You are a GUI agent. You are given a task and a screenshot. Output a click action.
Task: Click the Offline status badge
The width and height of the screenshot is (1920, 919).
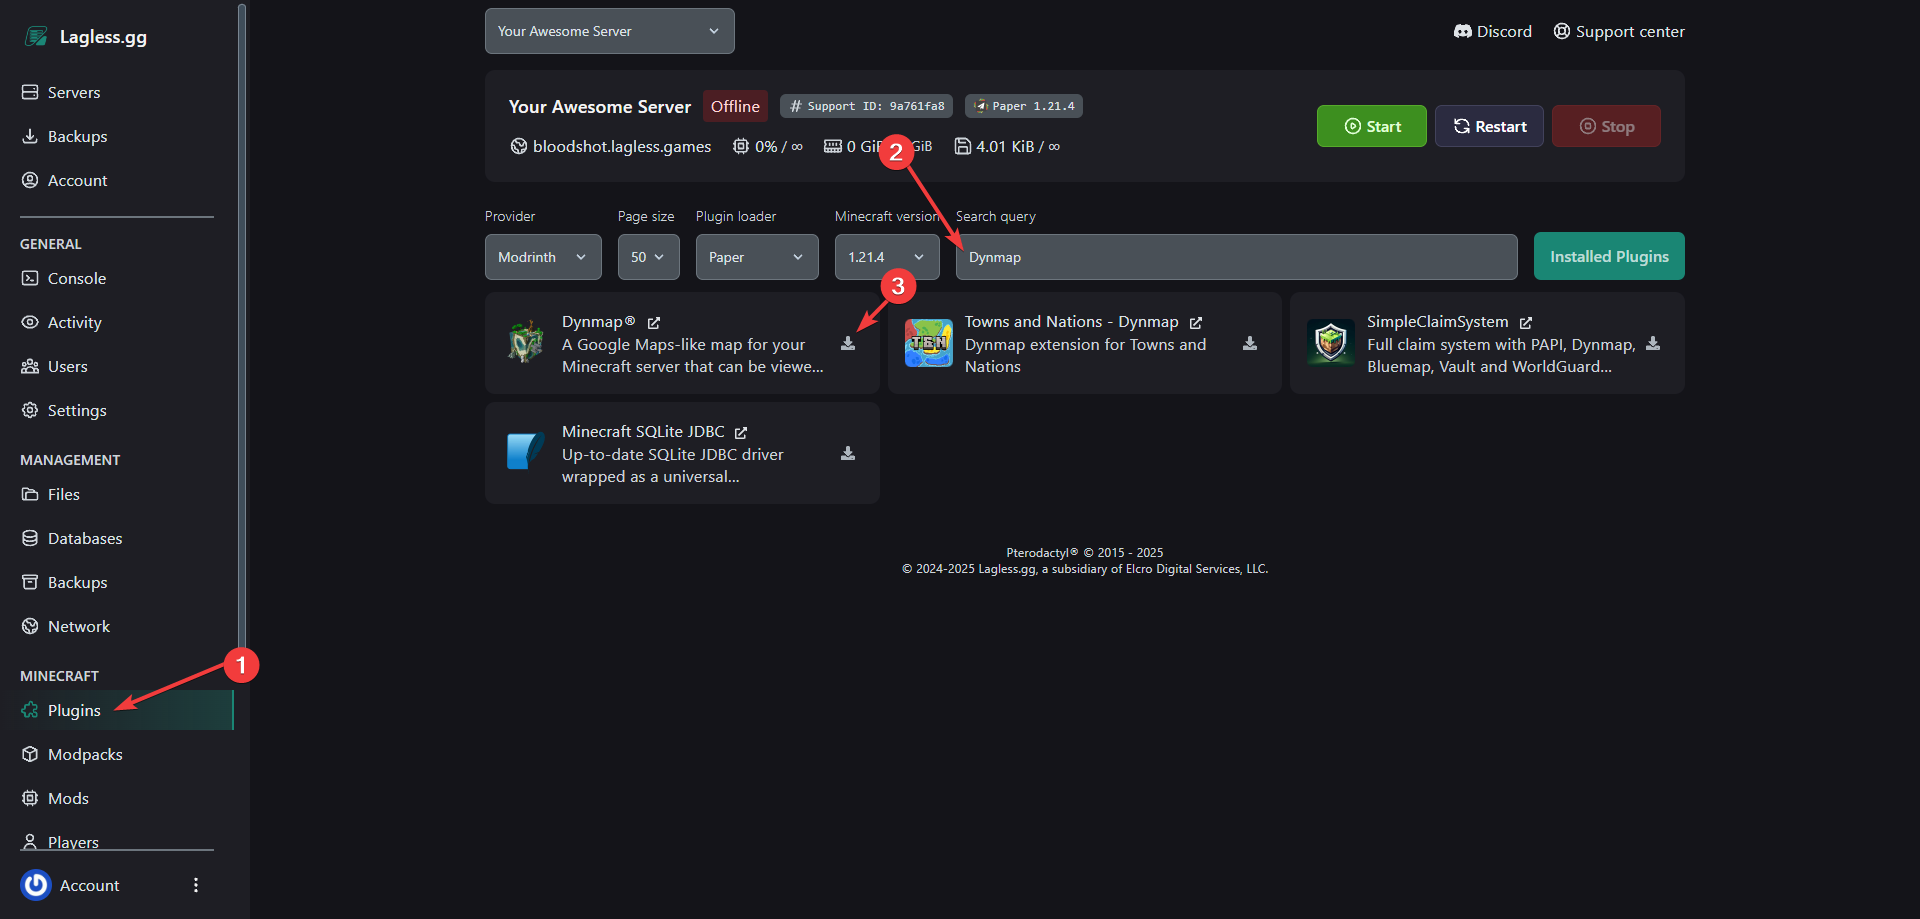click(x=735, y=106)
